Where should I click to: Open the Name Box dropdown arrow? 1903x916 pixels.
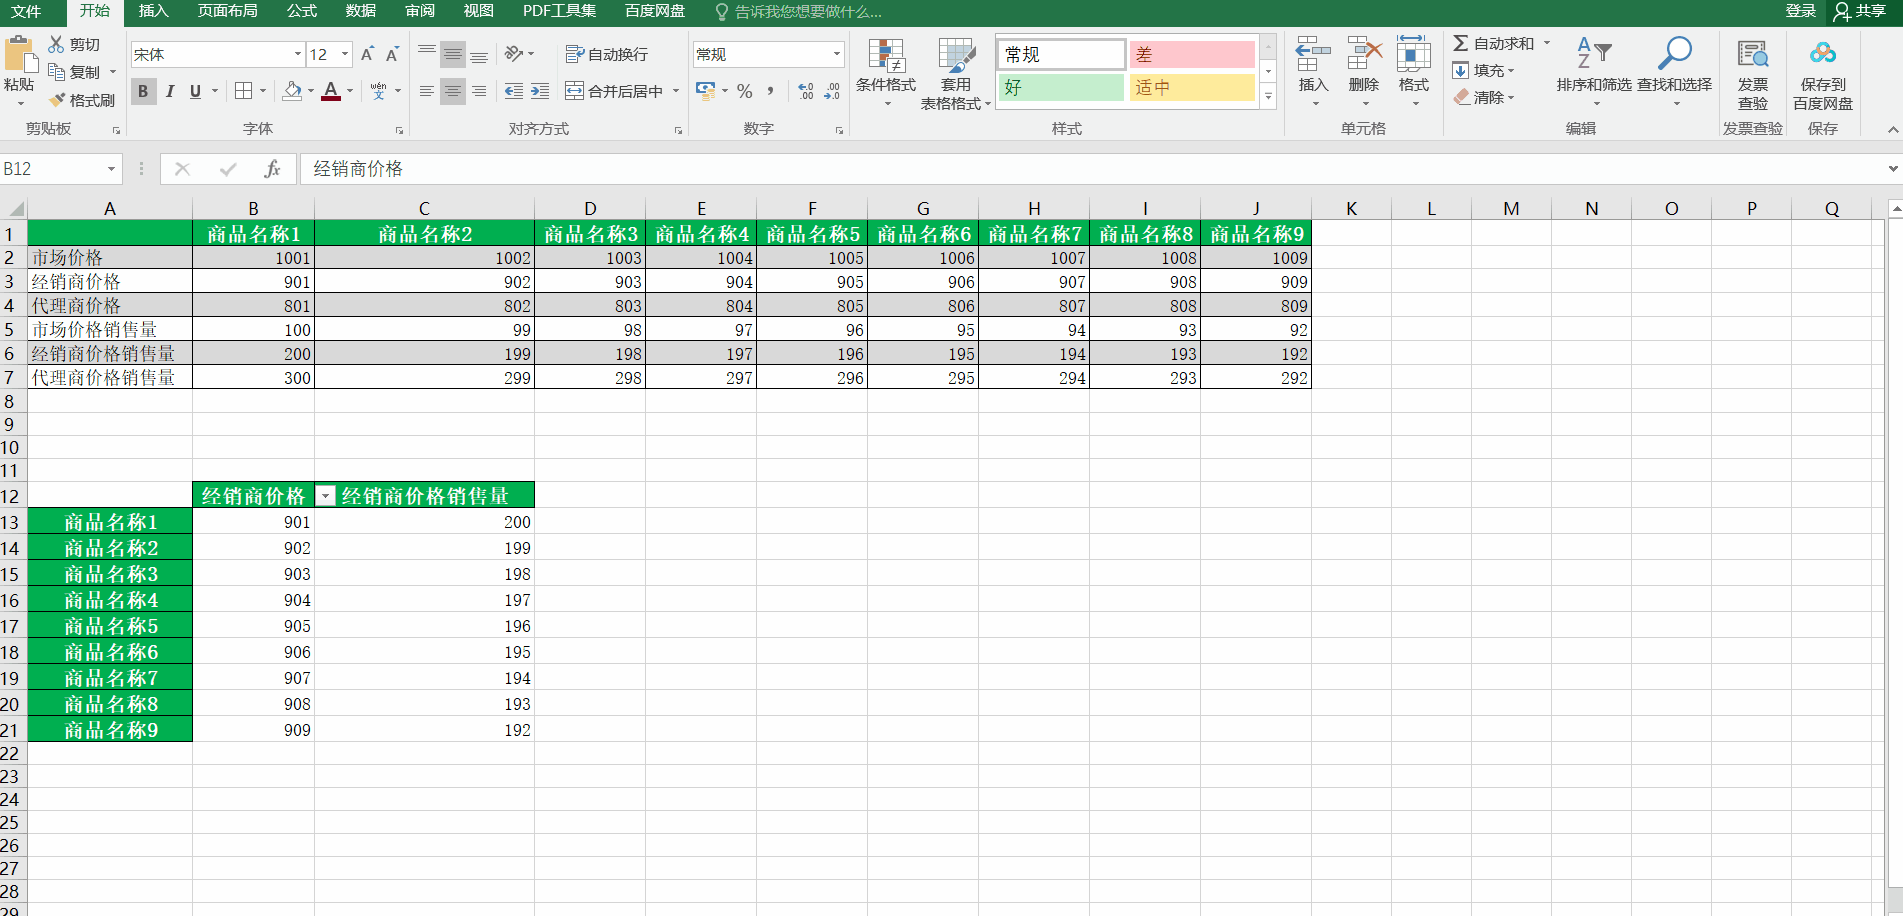click(111, 169)
